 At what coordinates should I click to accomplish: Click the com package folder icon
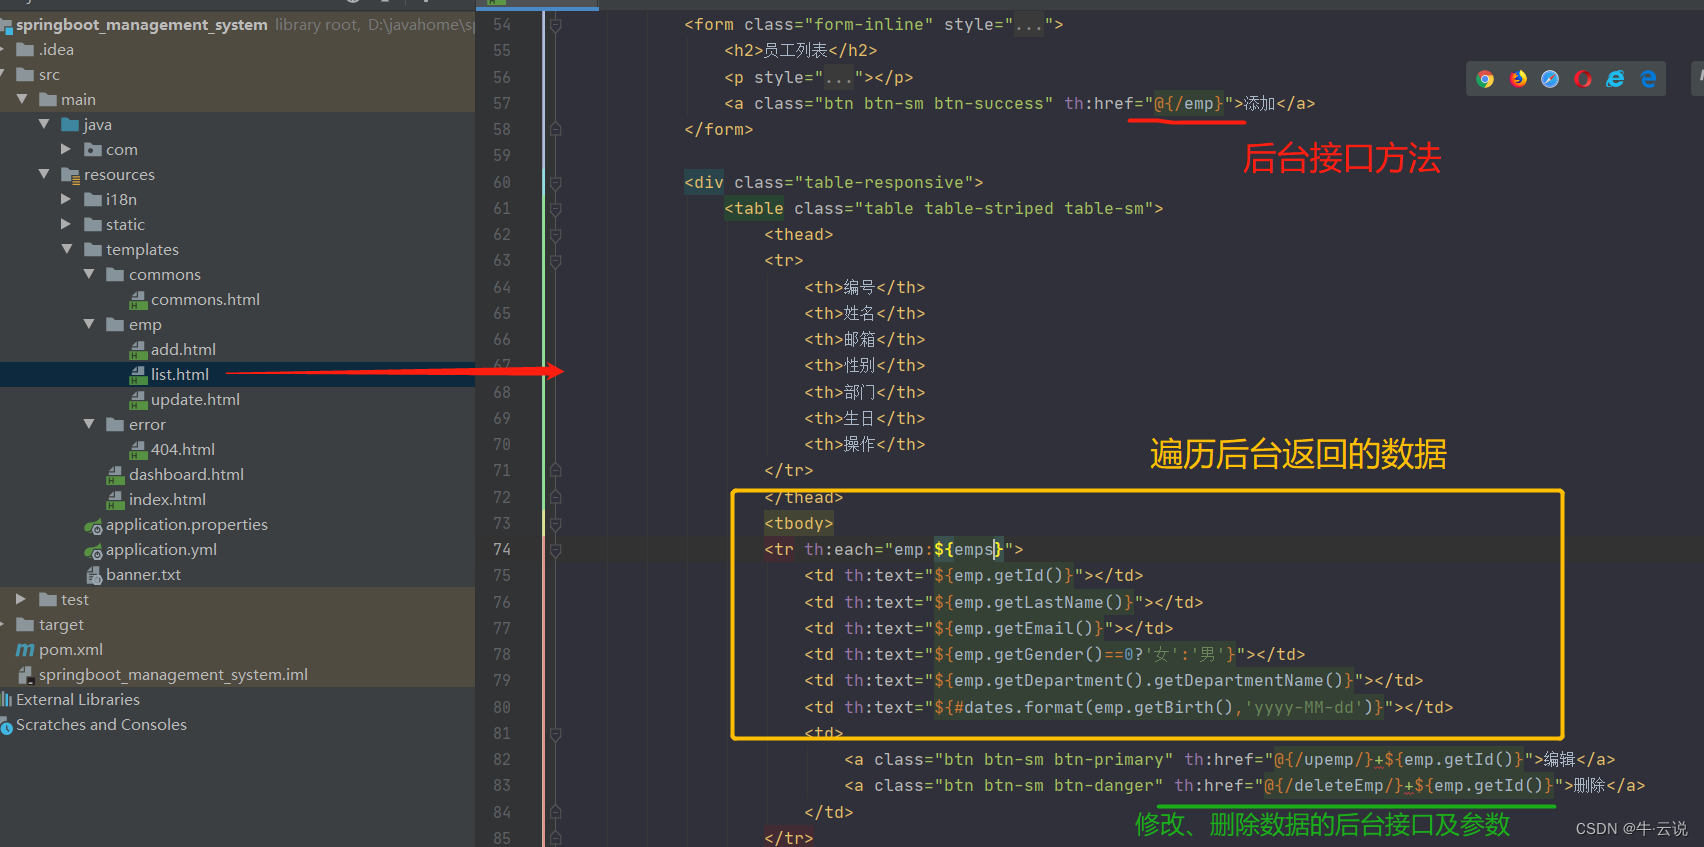93,150
